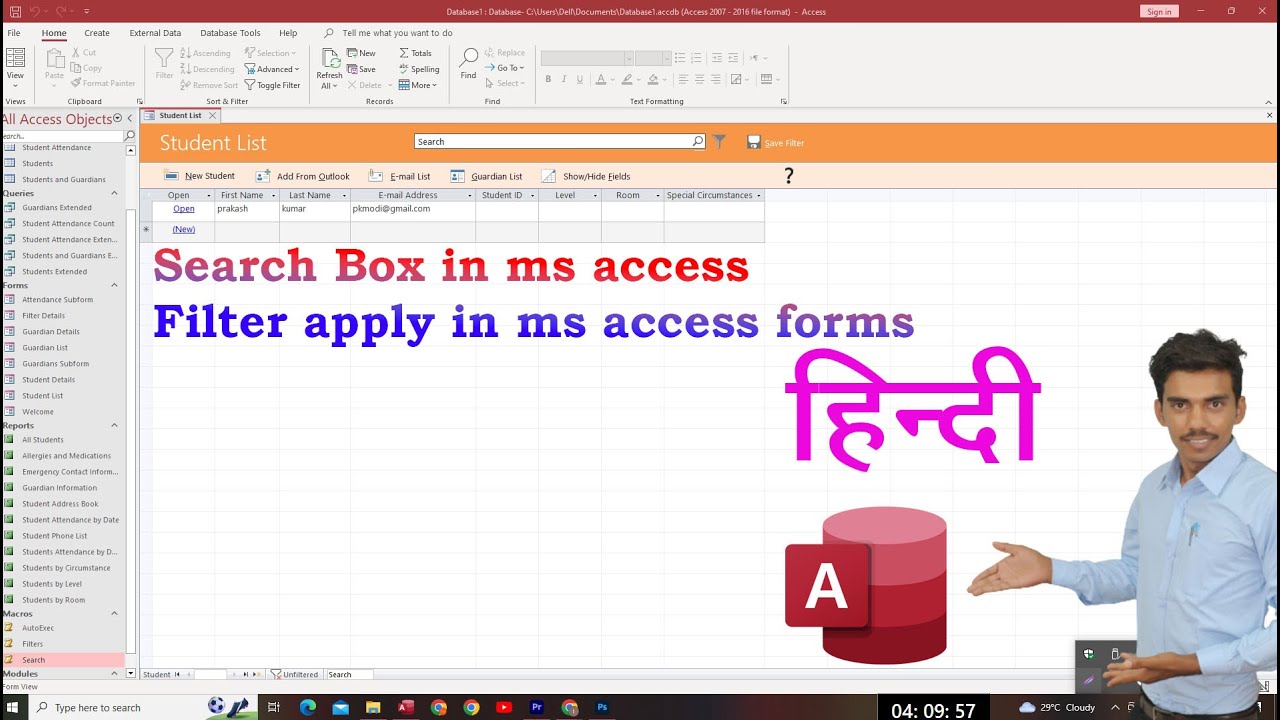
Task: Select the Search macro in navigation pane
Action: [63, 660]
